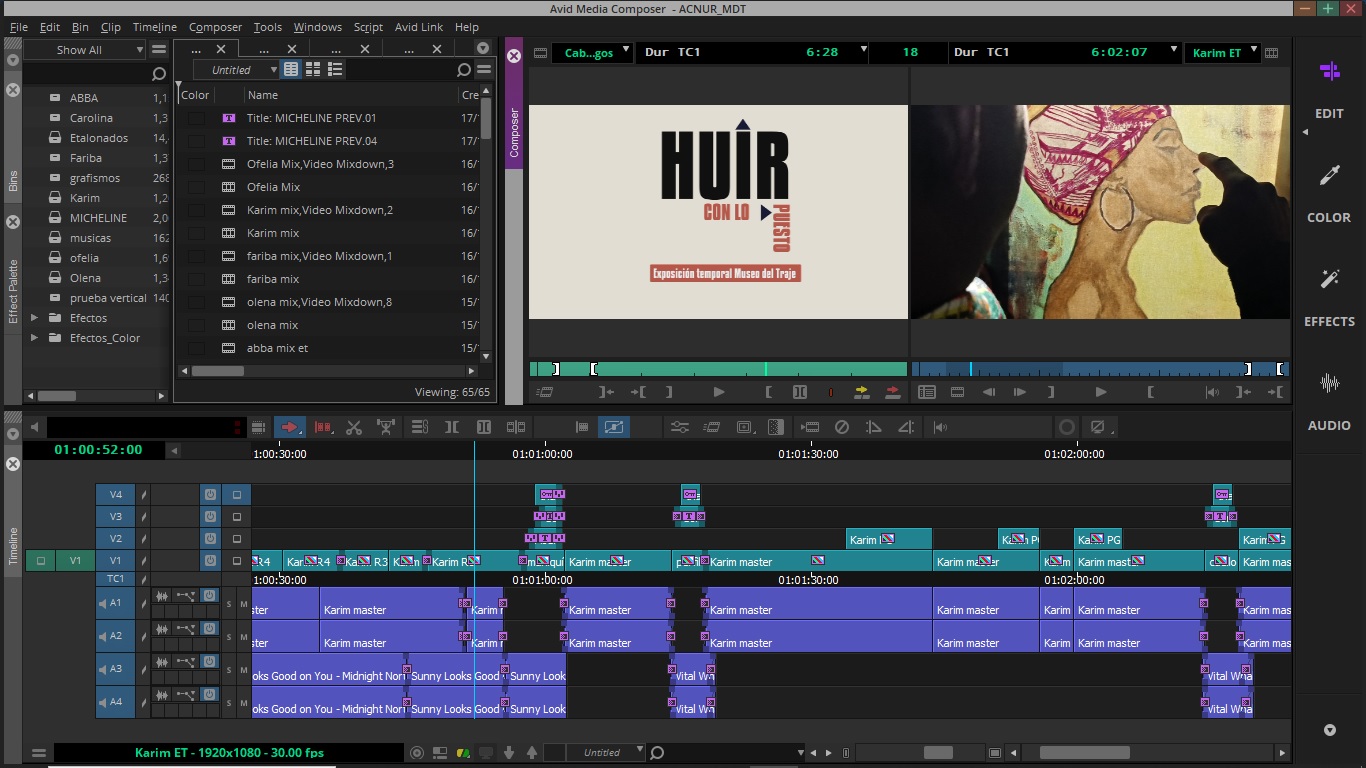Open the Effect Mode sliders icon

(680, 427)
